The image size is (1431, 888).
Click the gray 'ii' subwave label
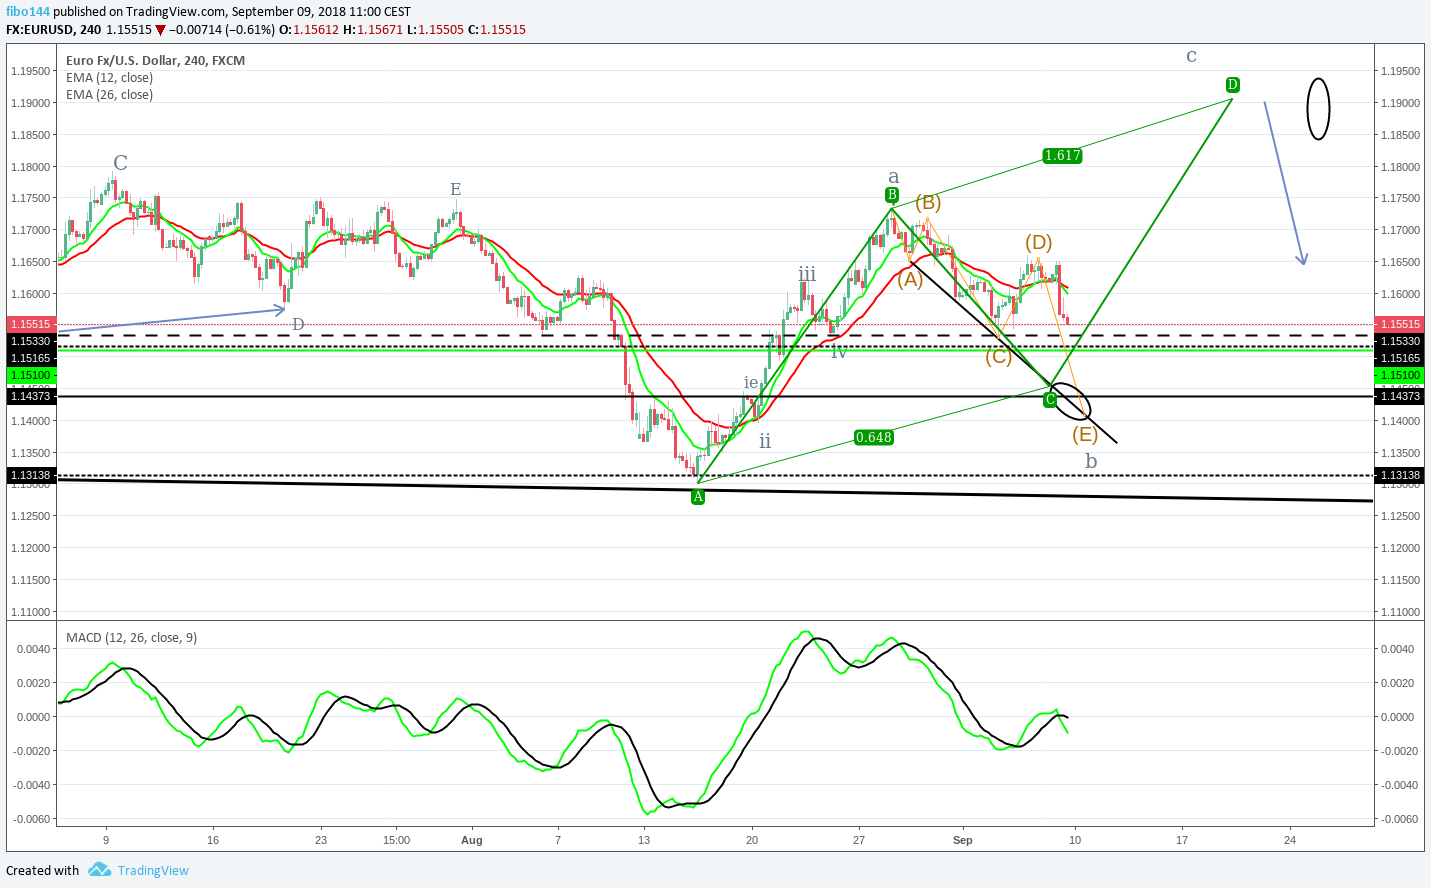(x=765, y=441)
